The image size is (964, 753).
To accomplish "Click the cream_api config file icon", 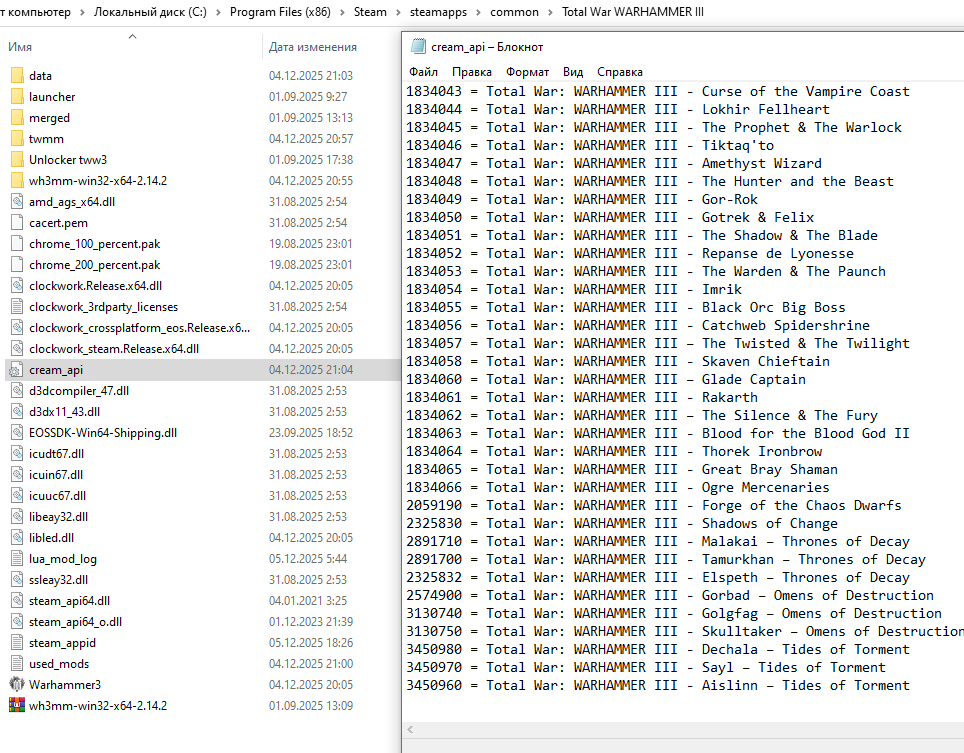I will [x=17, y=370].
